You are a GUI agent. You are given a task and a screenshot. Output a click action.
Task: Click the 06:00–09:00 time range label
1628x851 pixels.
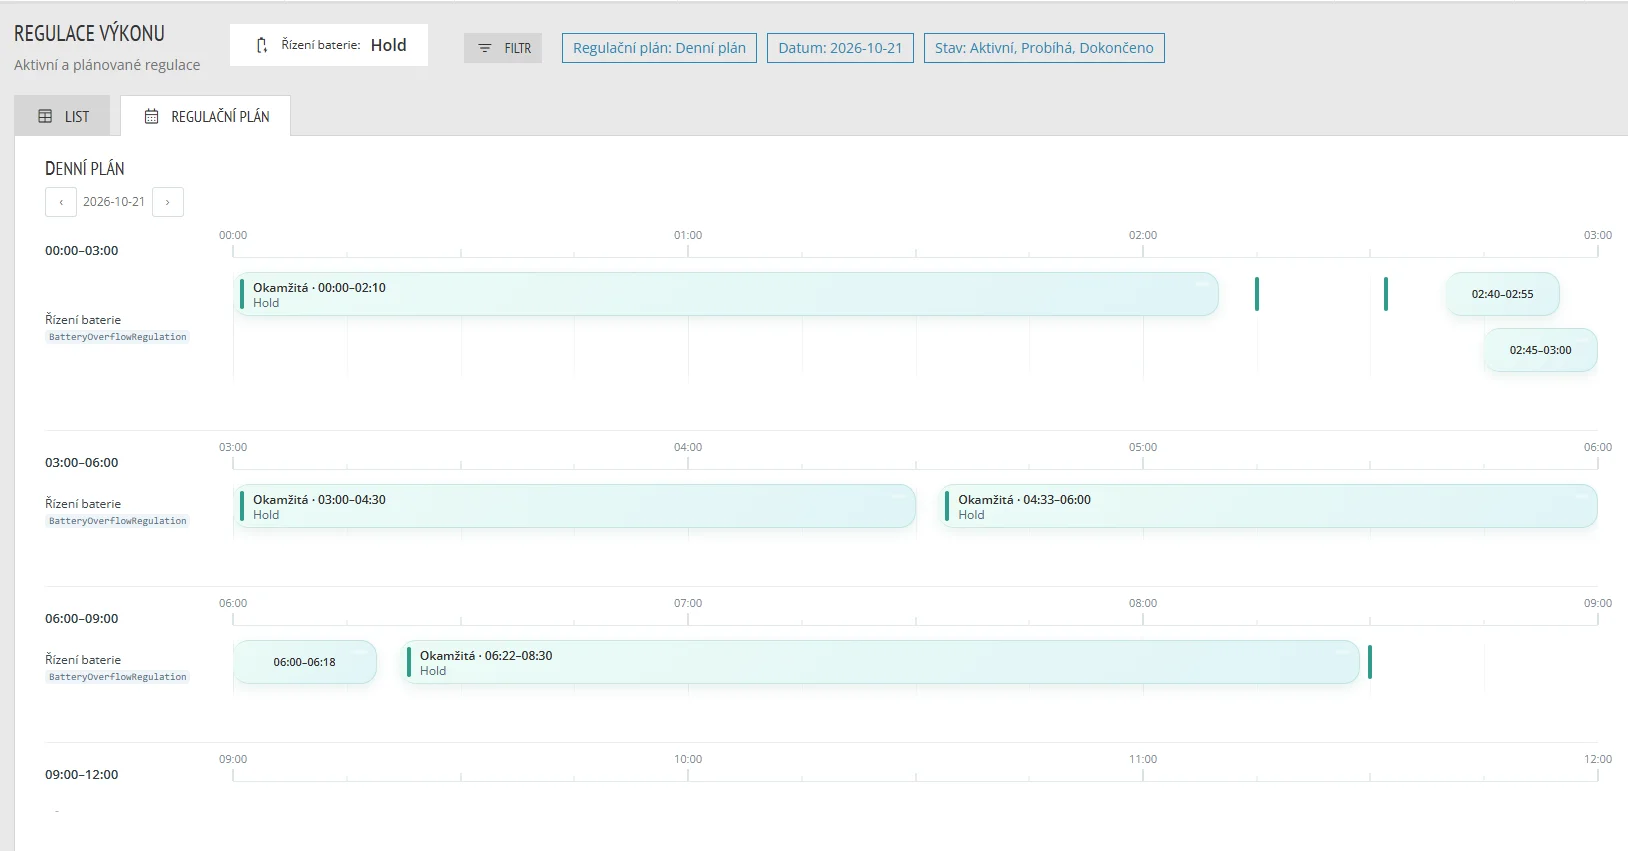[x=82, y=619]
